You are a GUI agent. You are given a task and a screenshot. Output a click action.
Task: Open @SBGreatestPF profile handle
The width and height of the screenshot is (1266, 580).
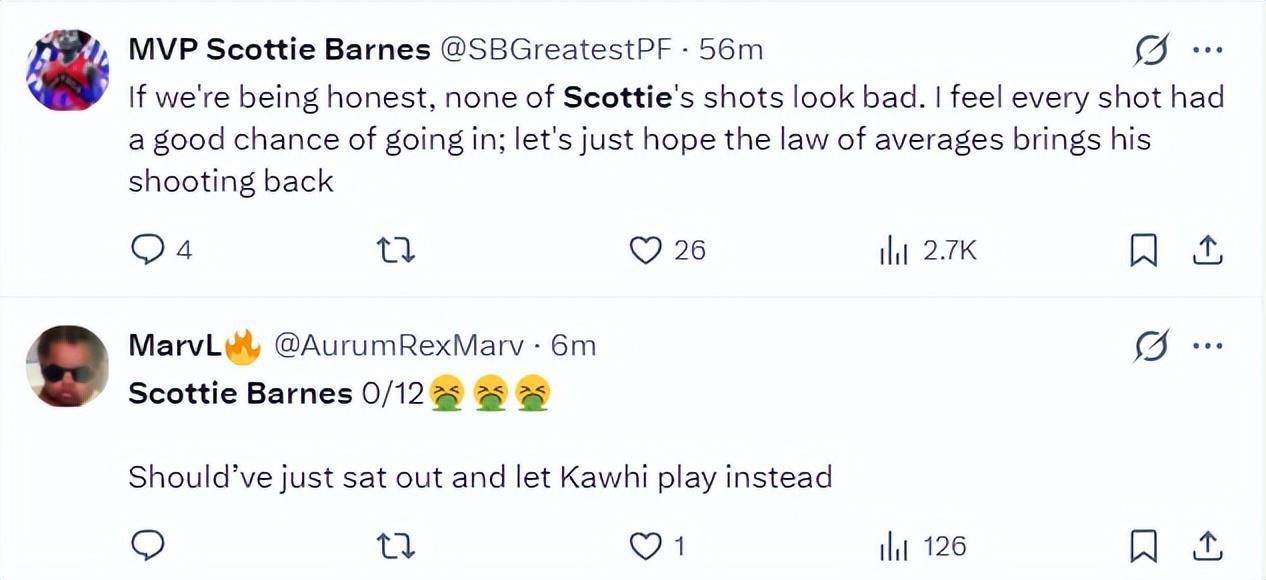556,49
